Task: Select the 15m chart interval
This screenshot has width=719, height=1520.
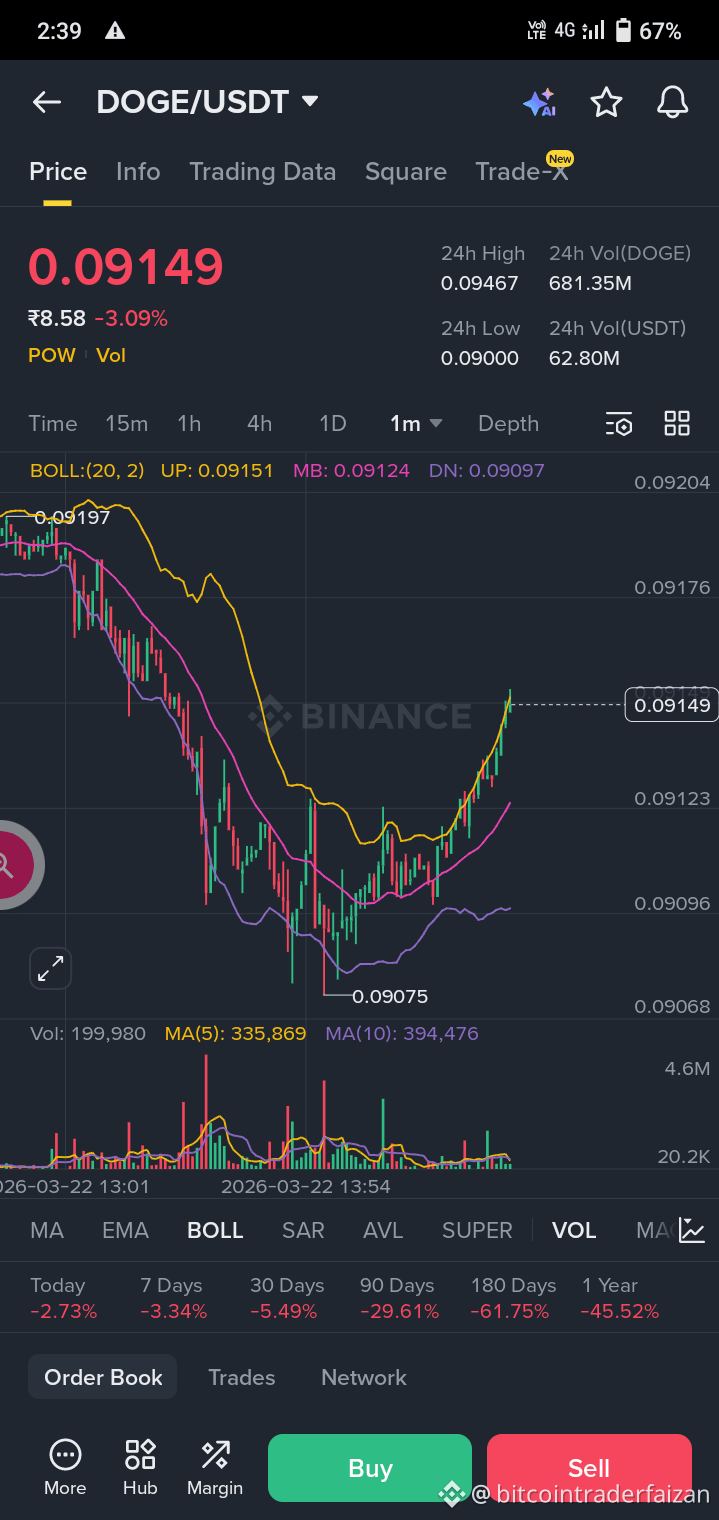Action: pyautogui.click(x=127, y=424)
